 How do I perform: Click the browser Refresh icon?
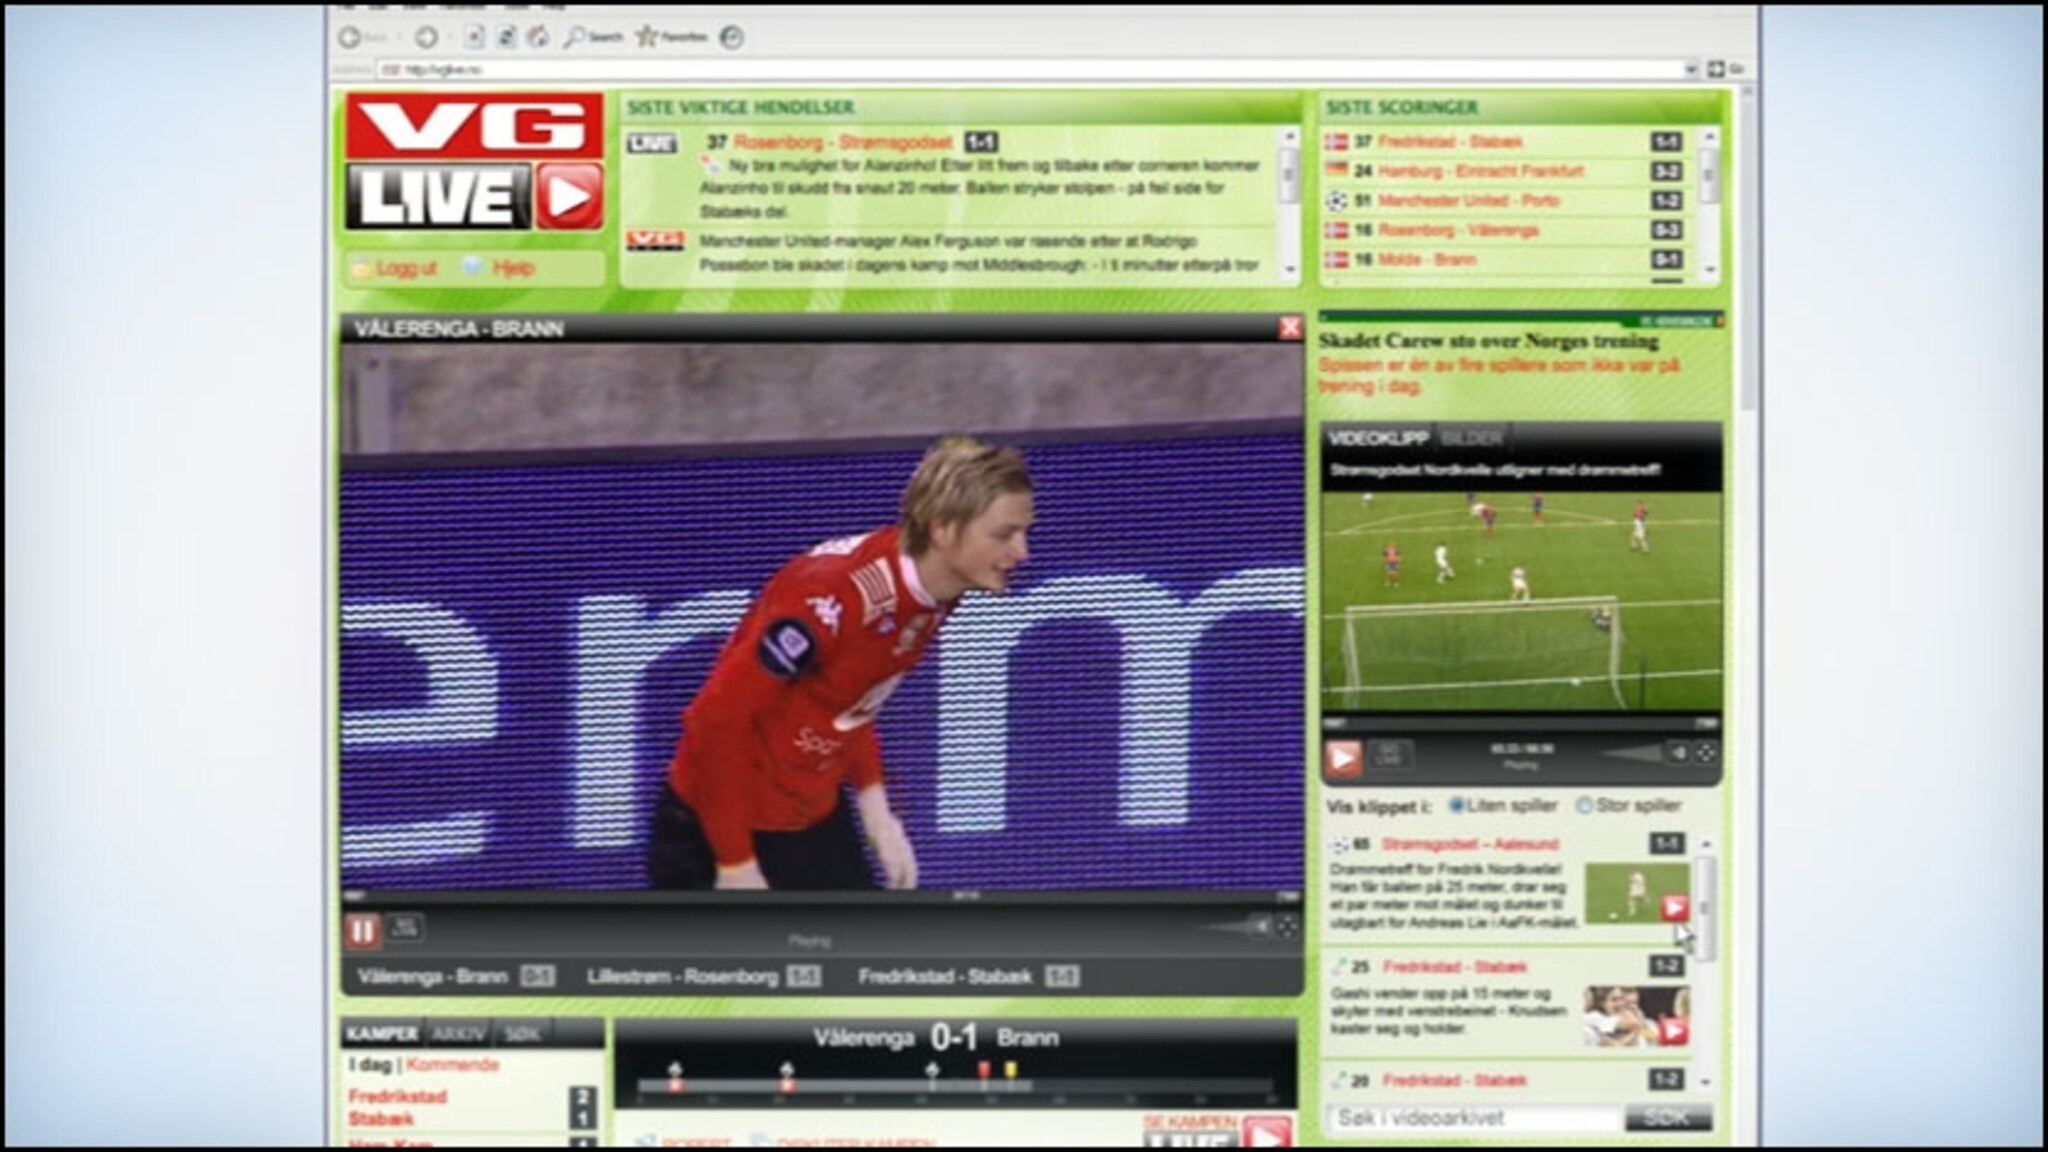coord(507,37)
